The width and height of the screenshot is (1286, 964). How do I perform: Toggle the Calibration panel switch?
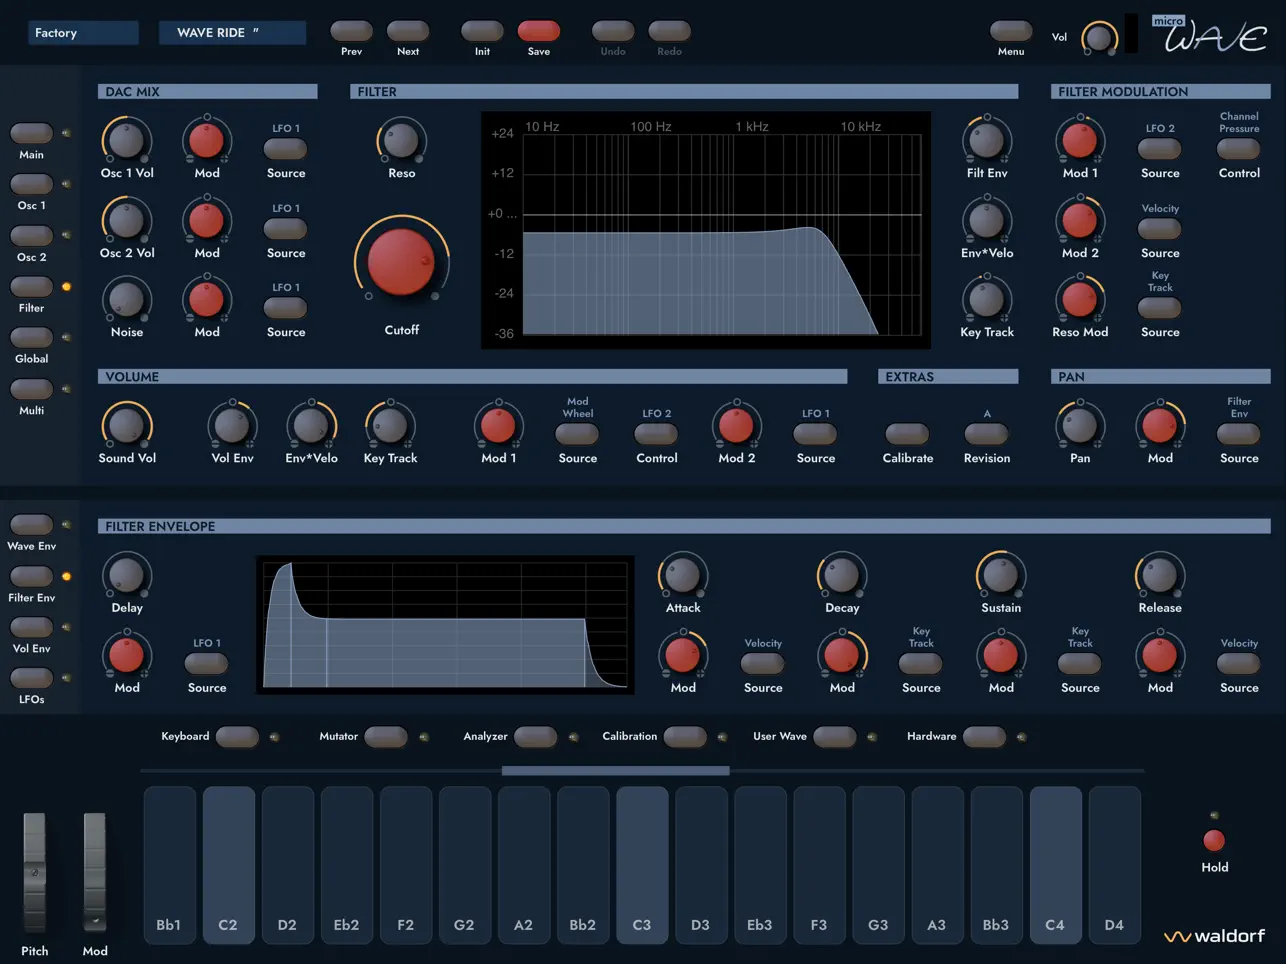pos(685,737)
